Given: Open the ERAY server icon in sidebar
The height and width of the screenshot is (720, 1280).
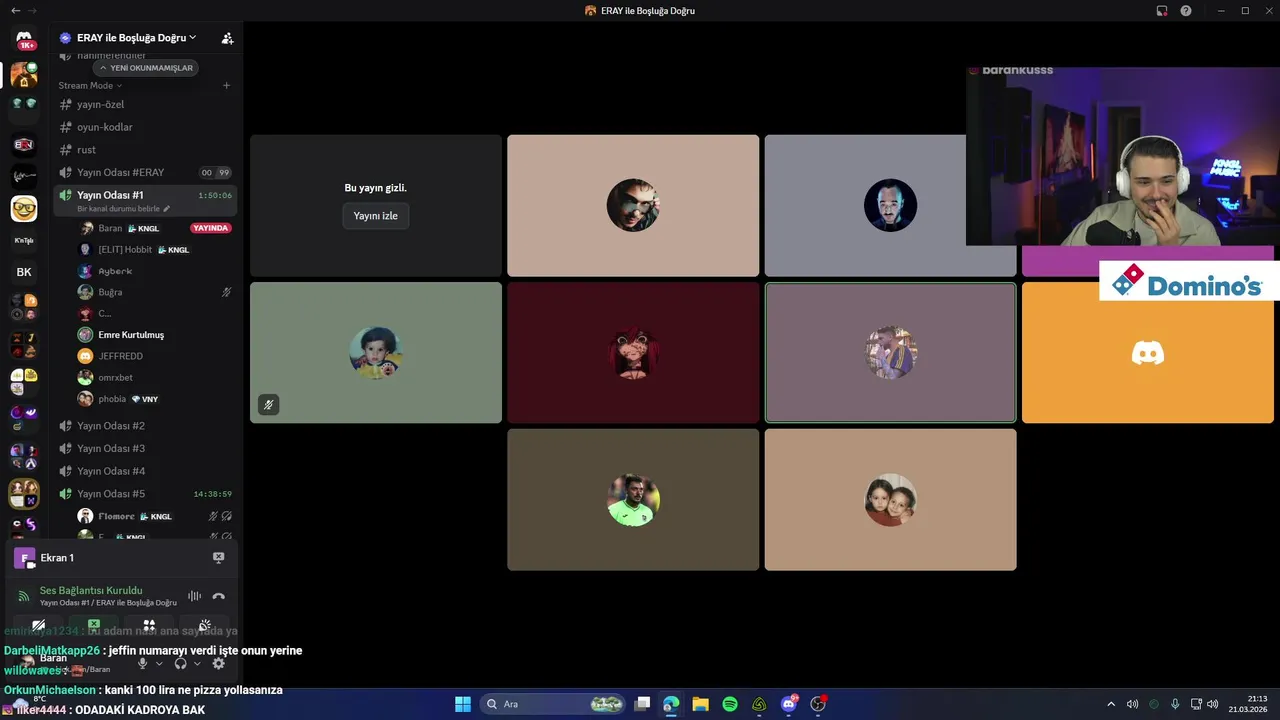Looking at the screenshot, I should click(x=24, y=75).
